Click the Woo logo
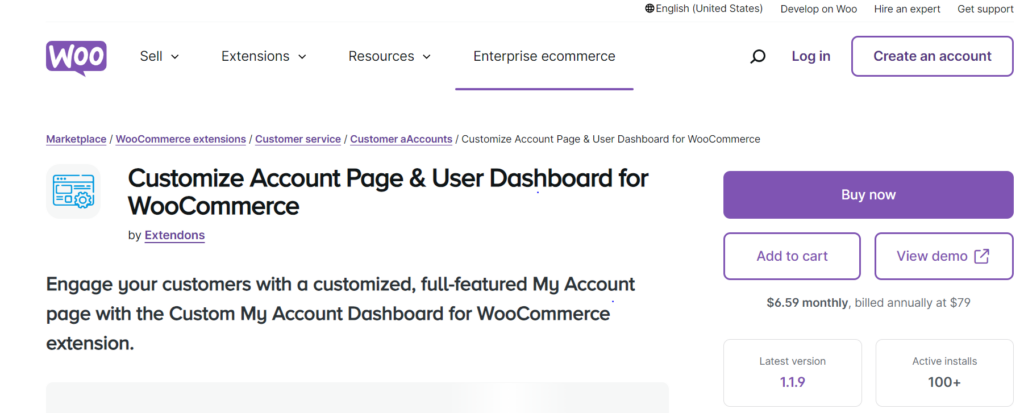The width and height of the screenshot is (1024, 413). pyautogui.click(x=76, y=58)
